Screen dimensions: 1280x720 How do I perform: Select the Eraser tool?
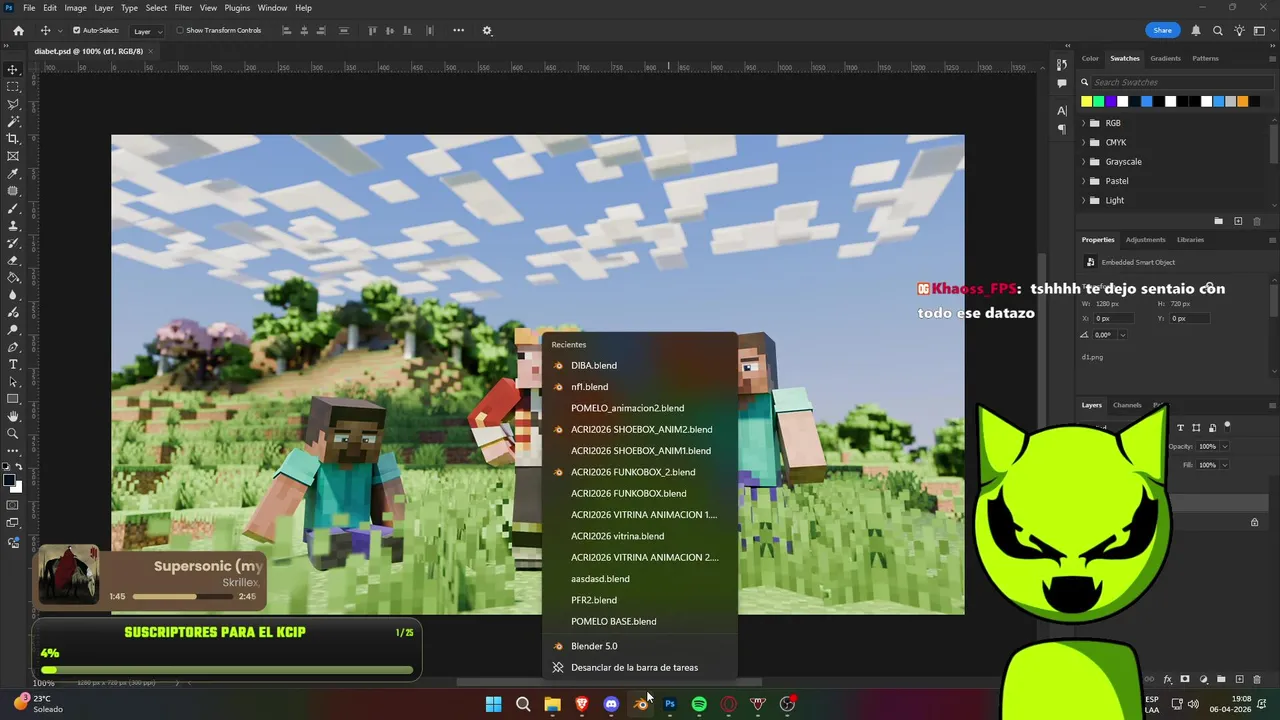tap(13, 261)
